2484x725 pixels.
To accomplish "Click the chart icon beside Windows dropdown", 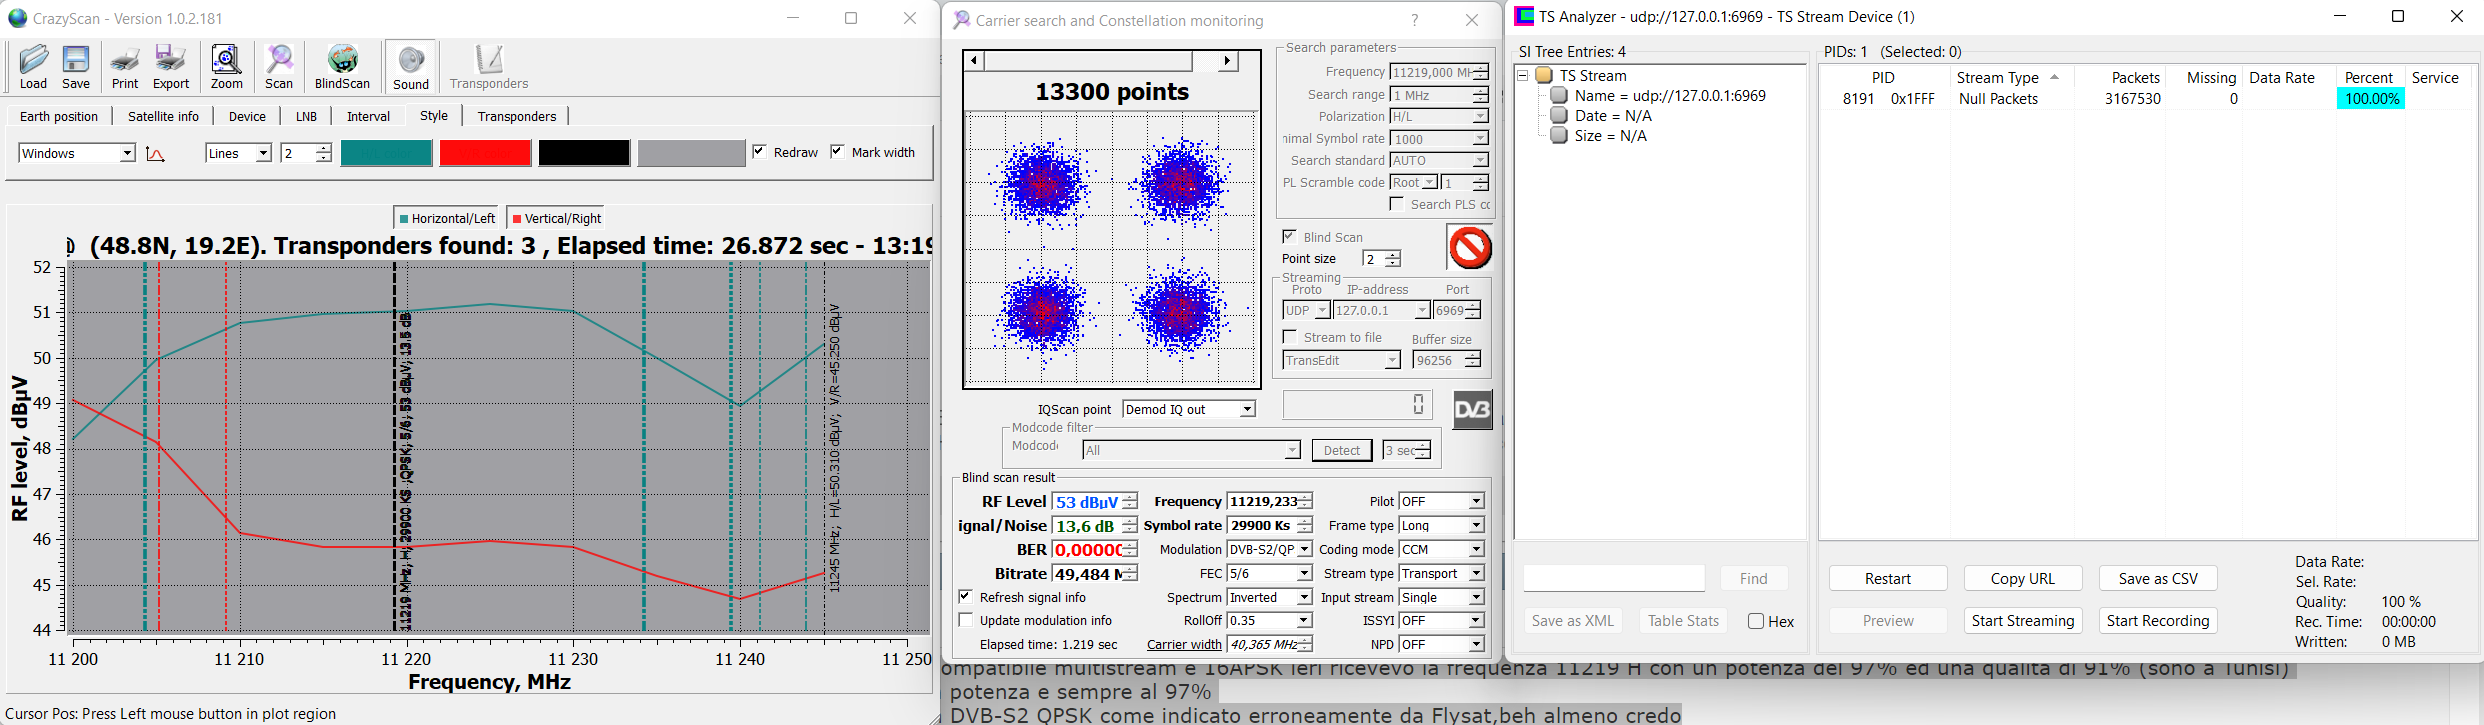I will [155, 153].
